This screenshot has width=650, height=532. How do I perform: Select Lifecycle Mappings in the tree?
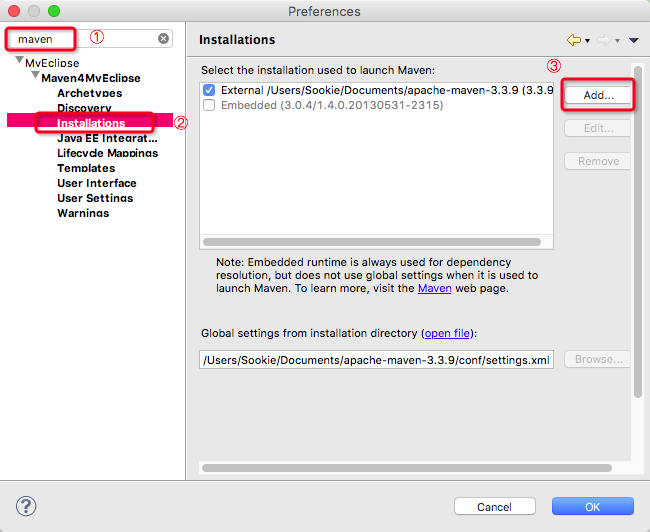[107, 153]
